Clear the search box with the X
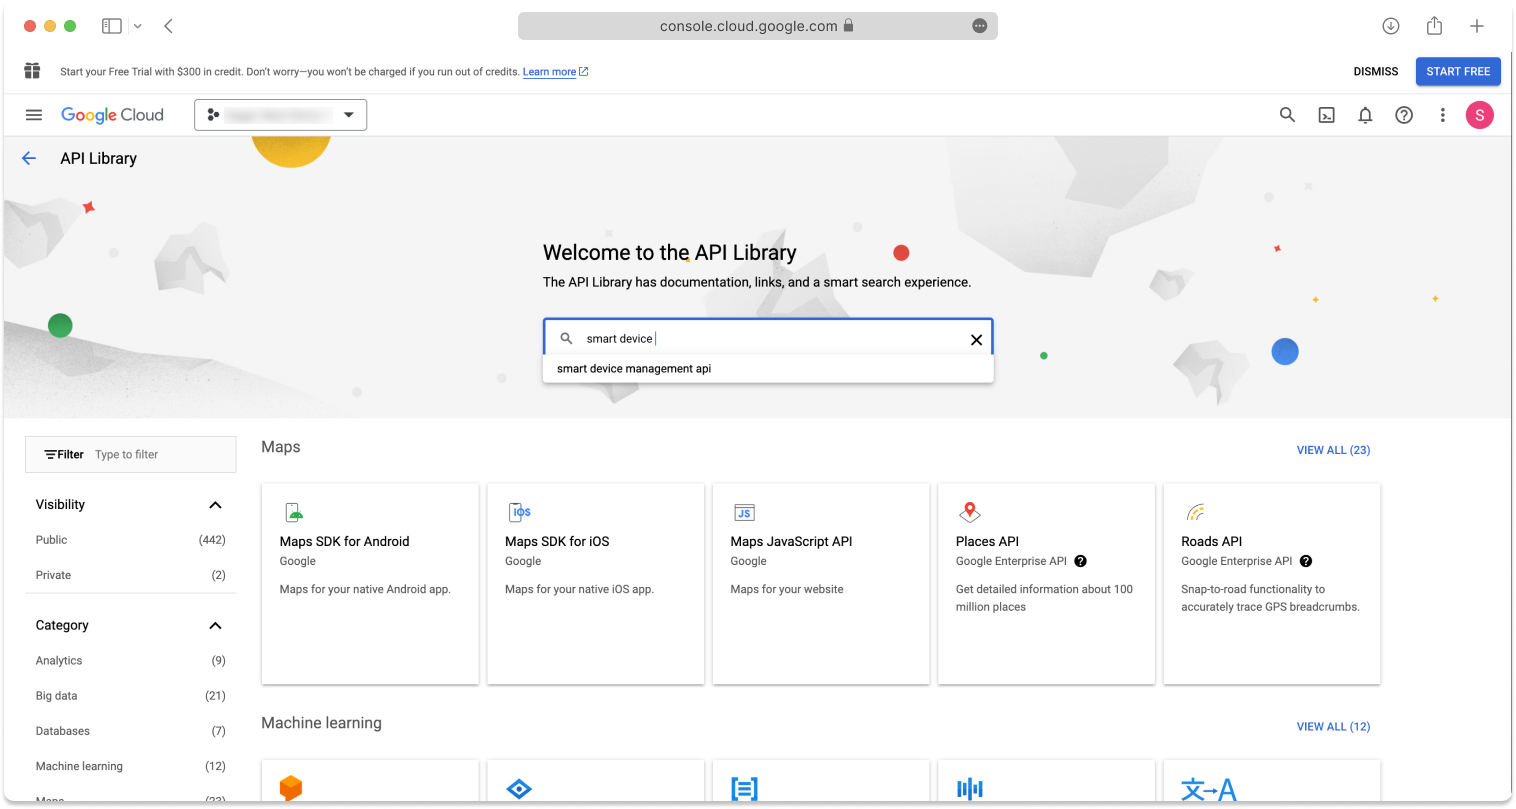Viewport: 1516px width, 809px height. pyautogui.click(x=976, y=339)
